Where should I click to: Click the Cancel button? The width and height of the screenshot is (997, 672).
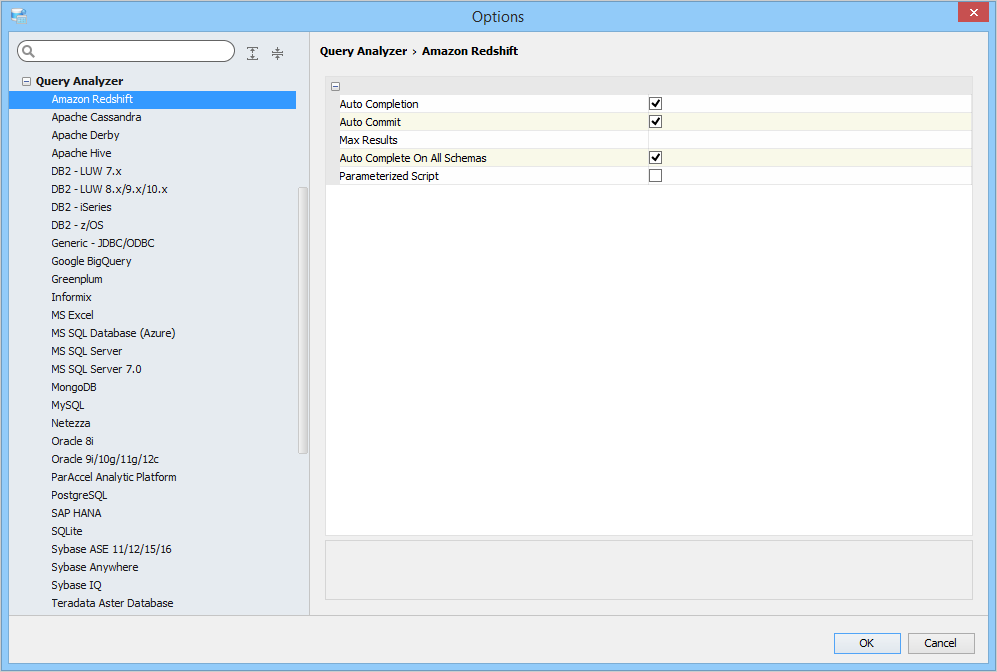(940, 643)
